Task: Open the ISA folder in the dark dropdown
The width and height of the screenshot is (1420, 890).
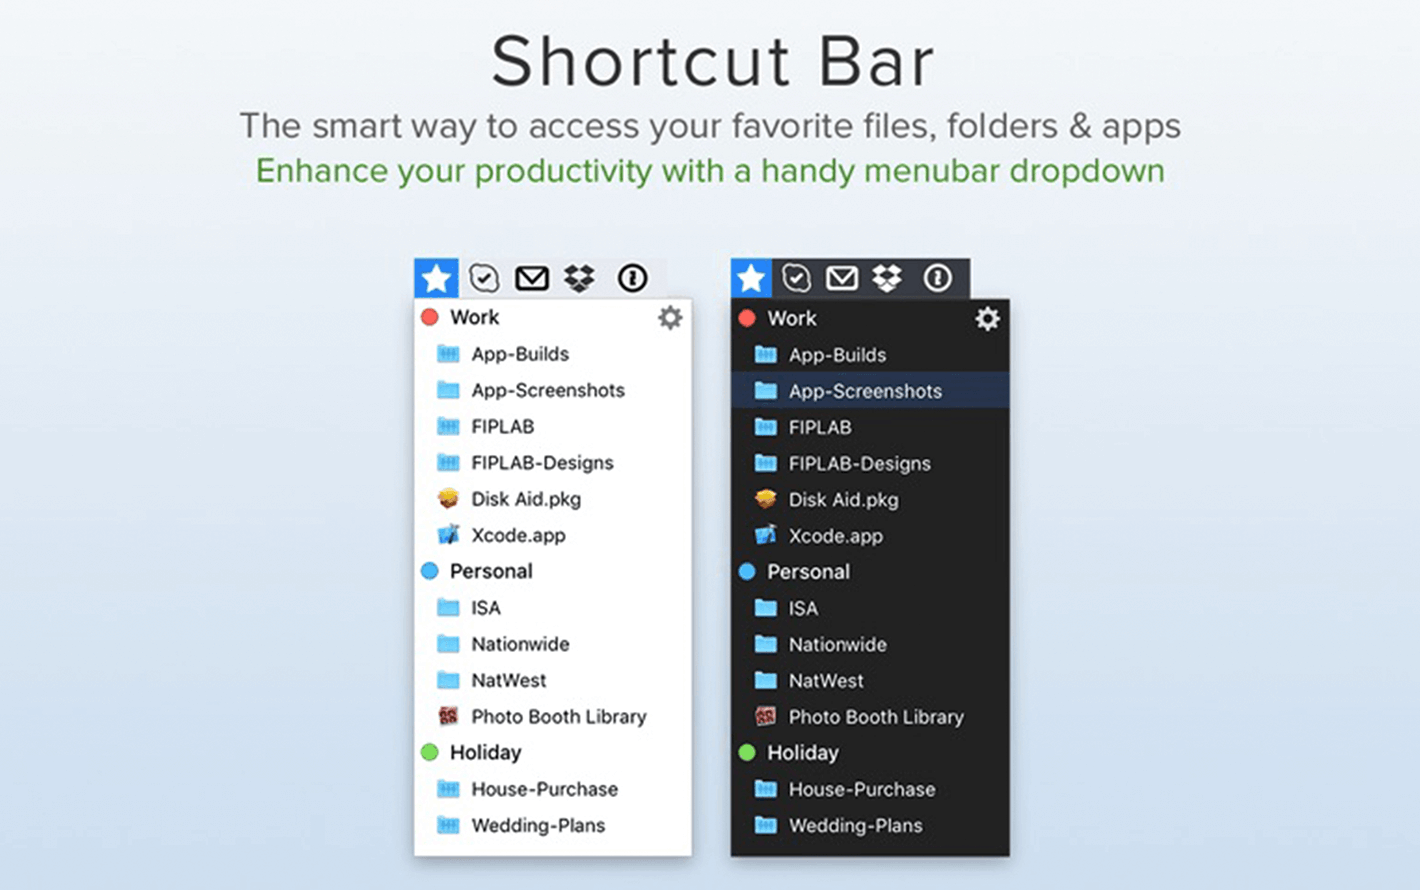Action: [x=870, y=608]
